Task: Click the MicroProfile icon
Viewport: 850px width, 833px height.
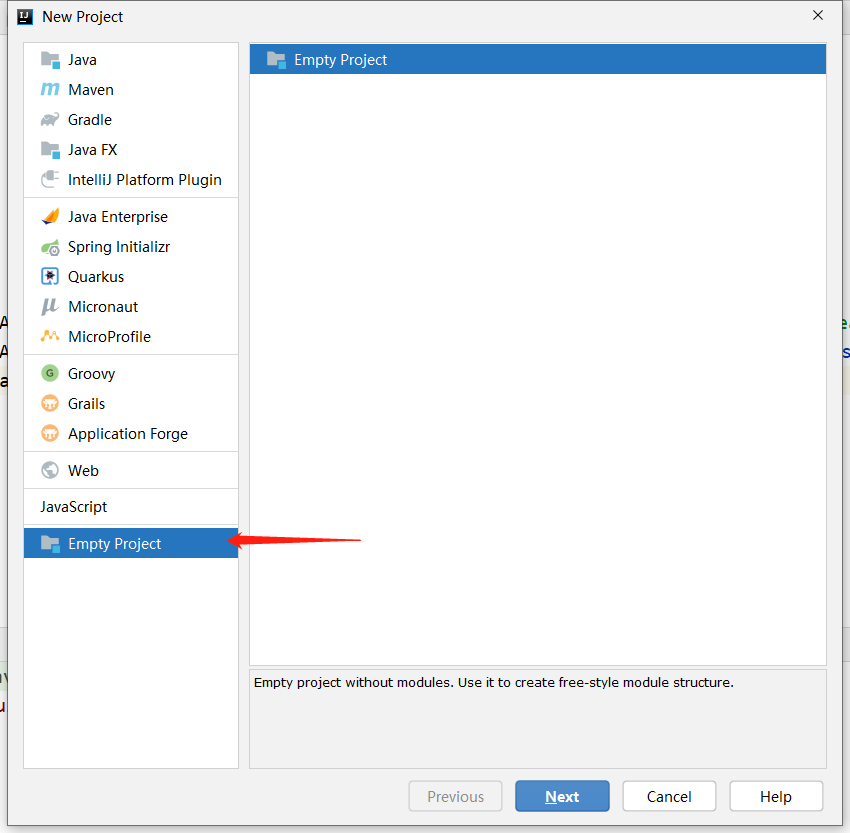Action: point(50,337)
